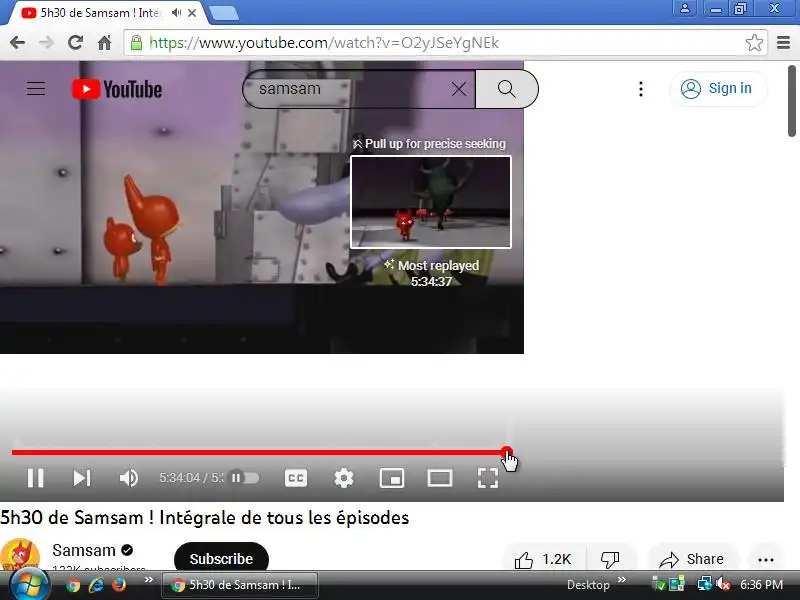Image resolution: width=800 pixels, height=600 pixels.
Task: Click the progress bar scrubber handle
Action: click(506, 452)
